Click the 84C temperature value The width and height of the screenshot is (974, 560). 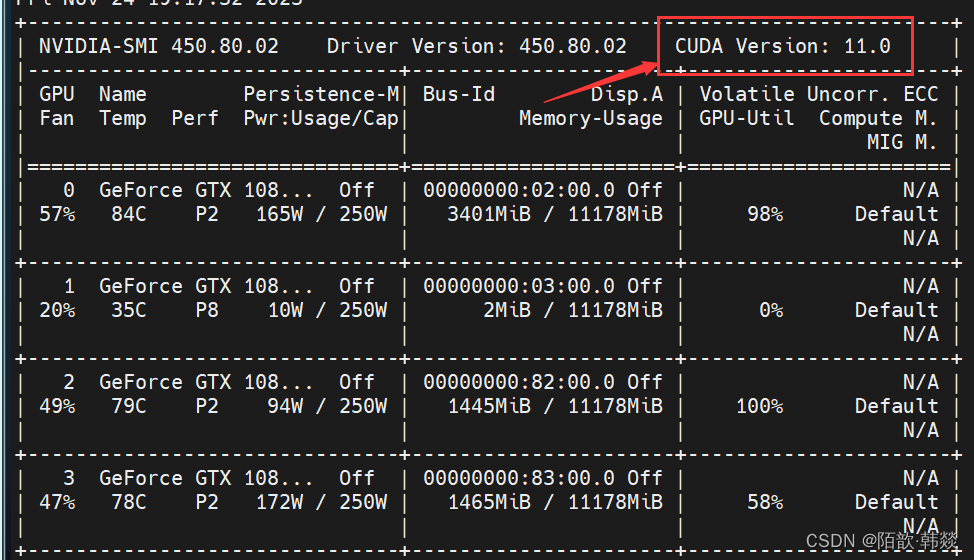129,214
